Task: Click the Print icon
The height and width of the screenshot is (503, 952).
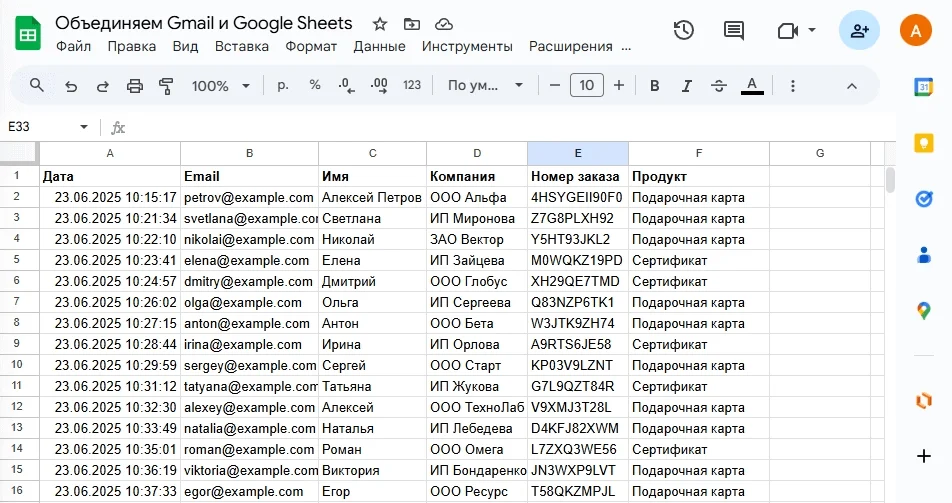Action: (x=135, y=86)
